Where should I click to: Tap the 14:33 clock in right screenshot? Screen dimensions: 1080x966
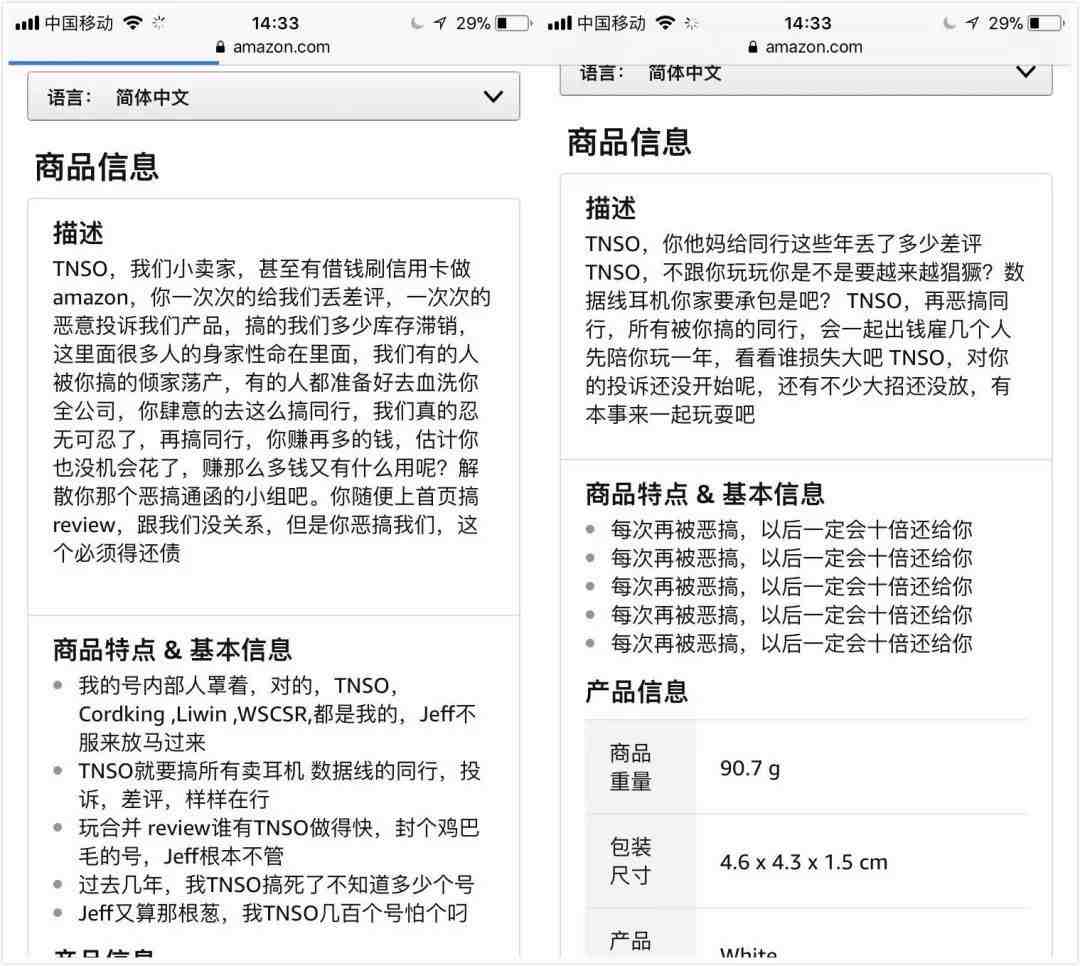pos(807,23)
